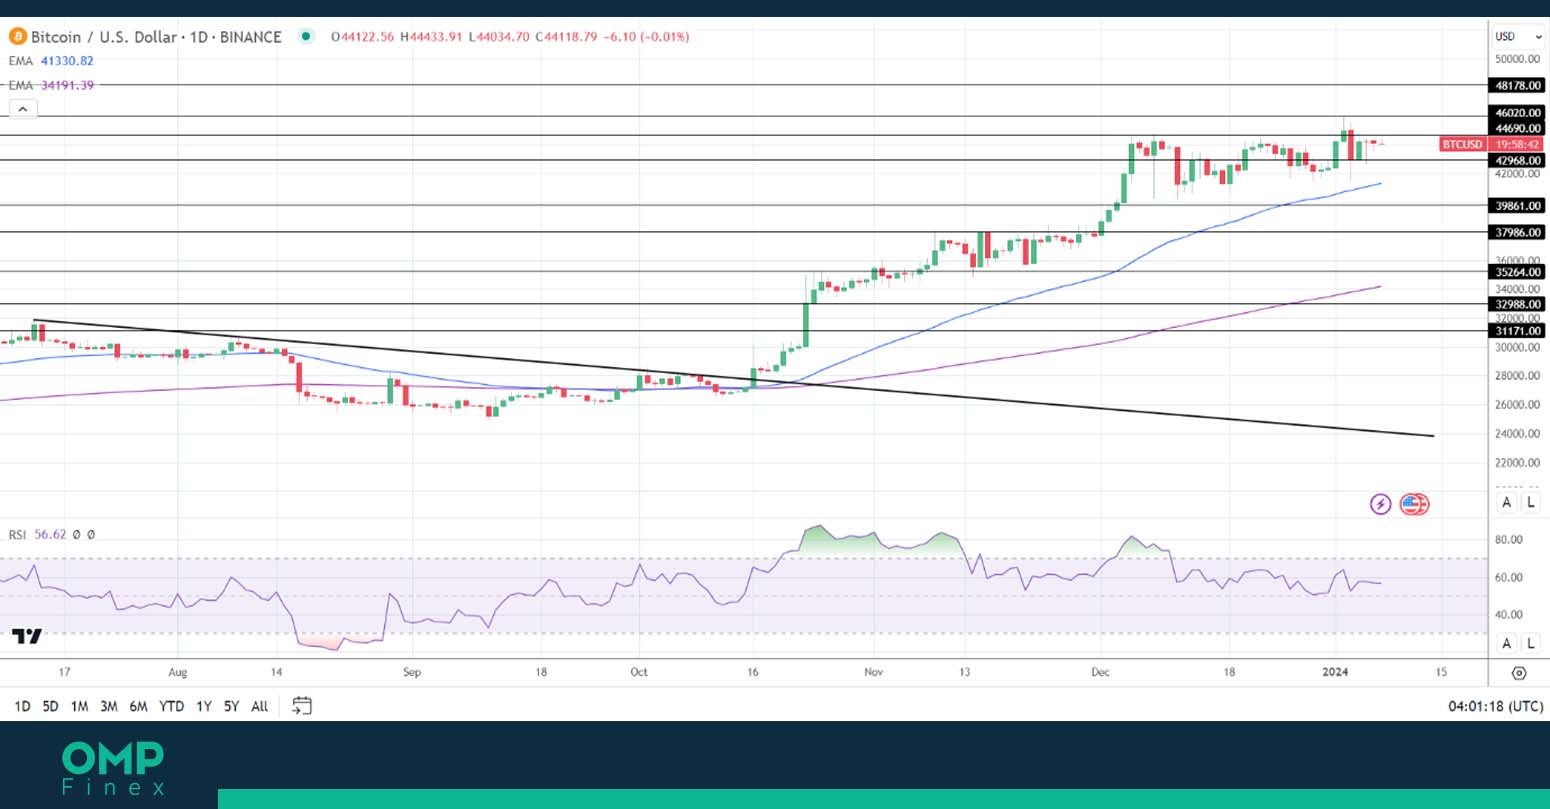
Task: Click the Sep label on time axis
Action: click(411, 672)
